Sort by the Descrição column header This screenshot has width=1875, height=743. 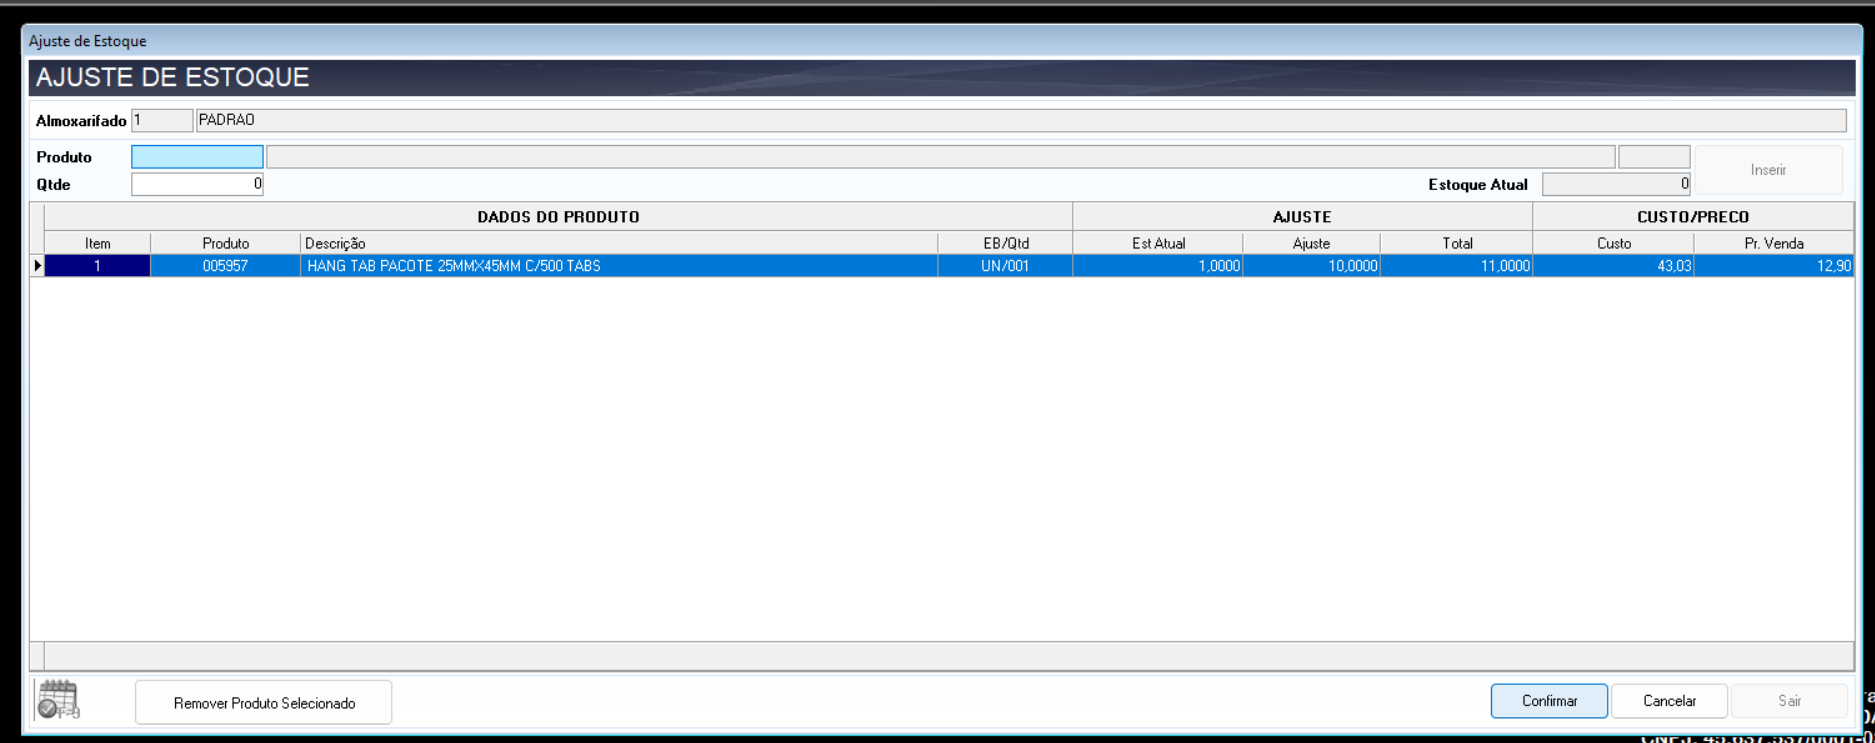click(x=618, y=243)
